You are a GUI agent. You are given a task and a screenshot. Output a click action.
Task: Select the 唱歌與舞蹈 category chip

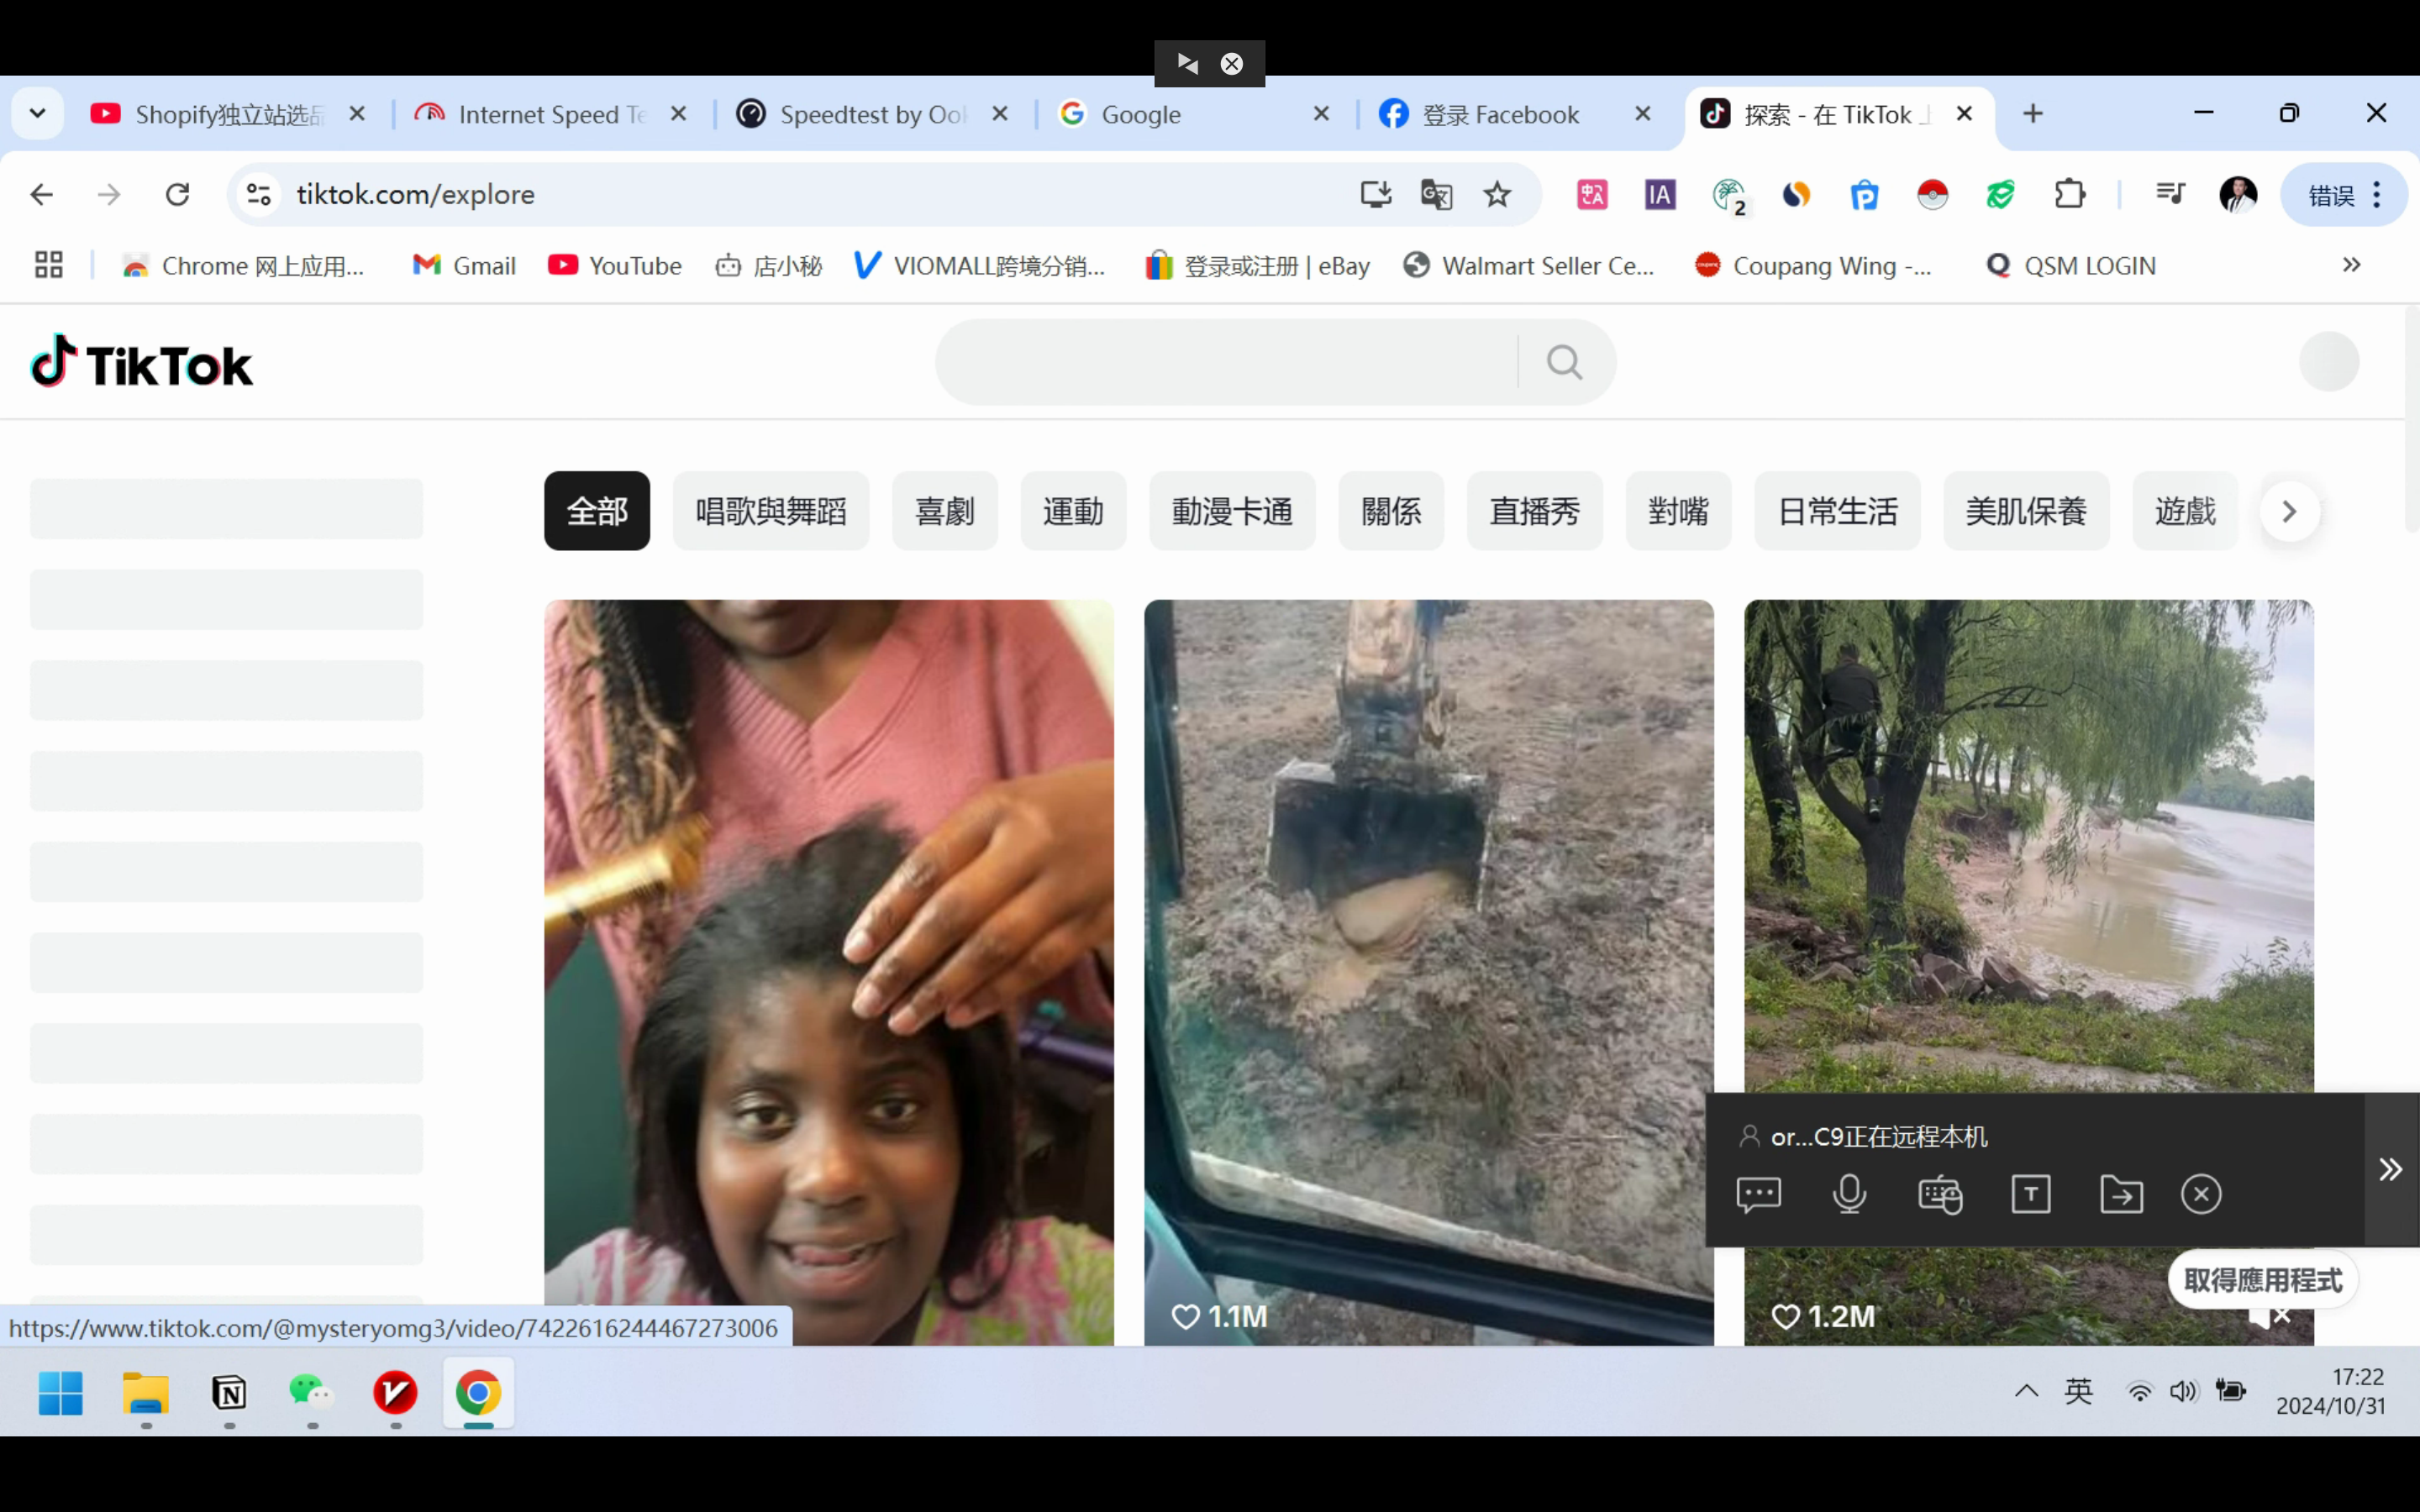tap(771, 511)
